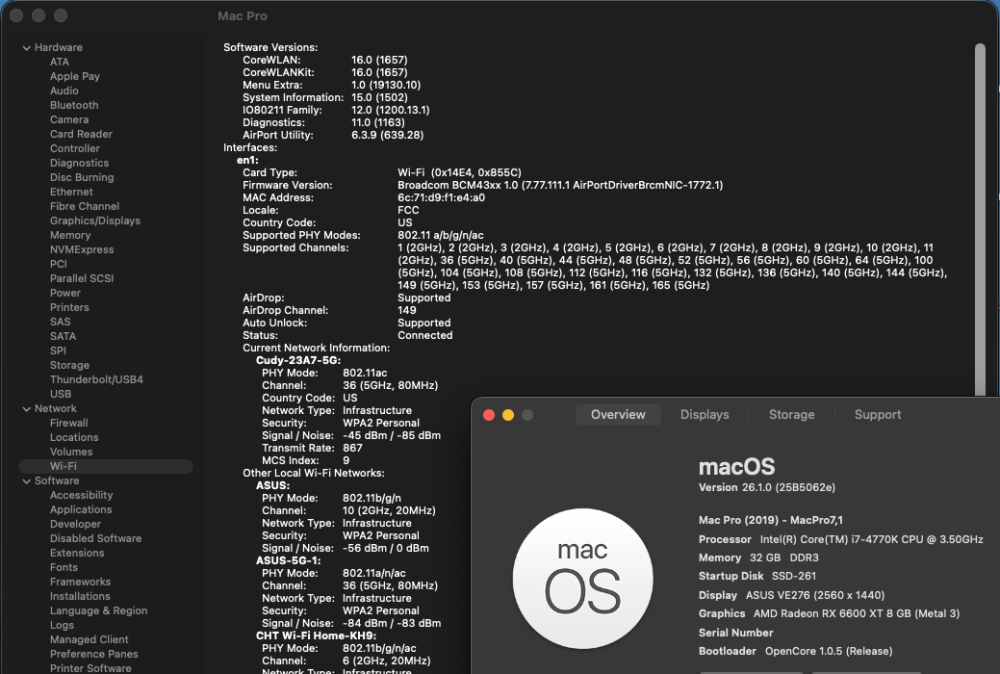This screenshot has height=674, width=1000.
Task: Open the Displays tab
Action: pos(704,414)
